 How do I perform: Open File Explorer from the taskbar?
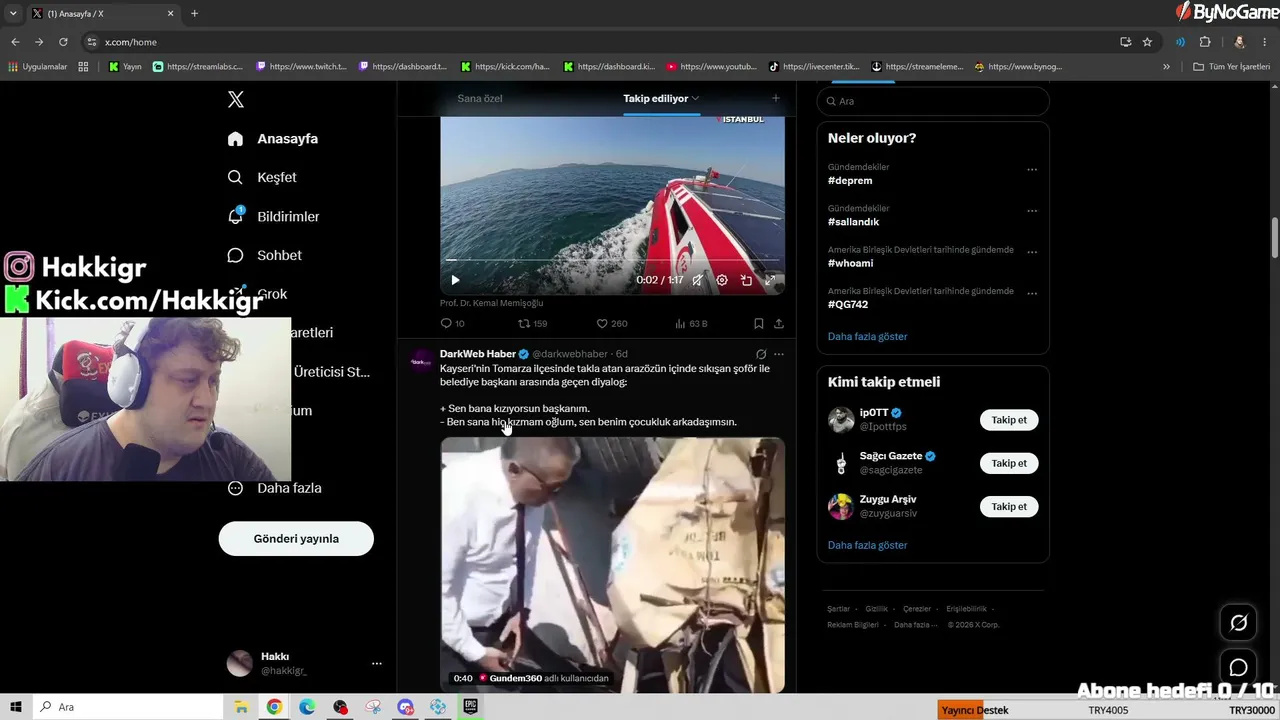(x=241, y=707)
